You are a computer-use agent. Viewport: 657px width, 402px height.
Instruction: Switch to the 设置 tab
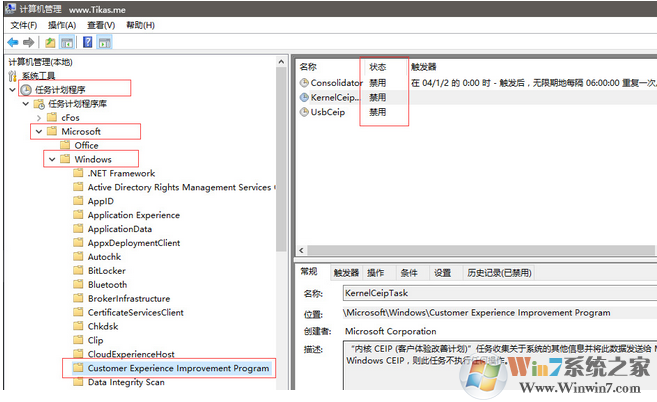[442, 273]
